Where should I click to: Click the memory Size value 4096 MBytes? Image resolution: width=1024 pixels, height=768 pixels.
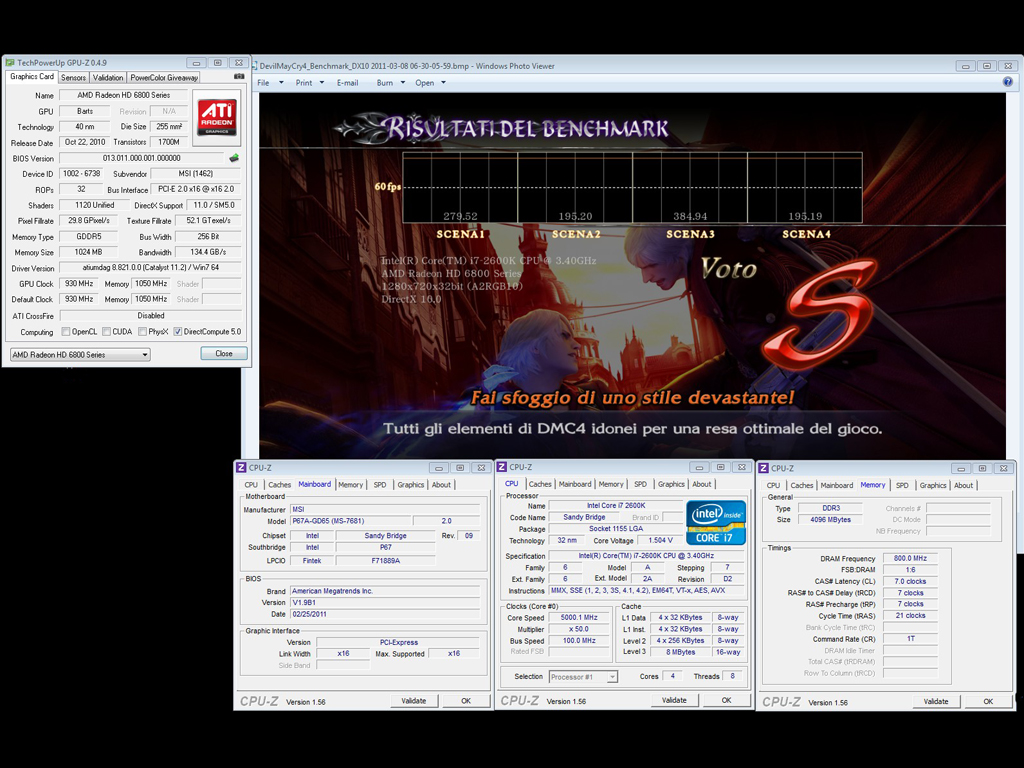tap(831, 520)
